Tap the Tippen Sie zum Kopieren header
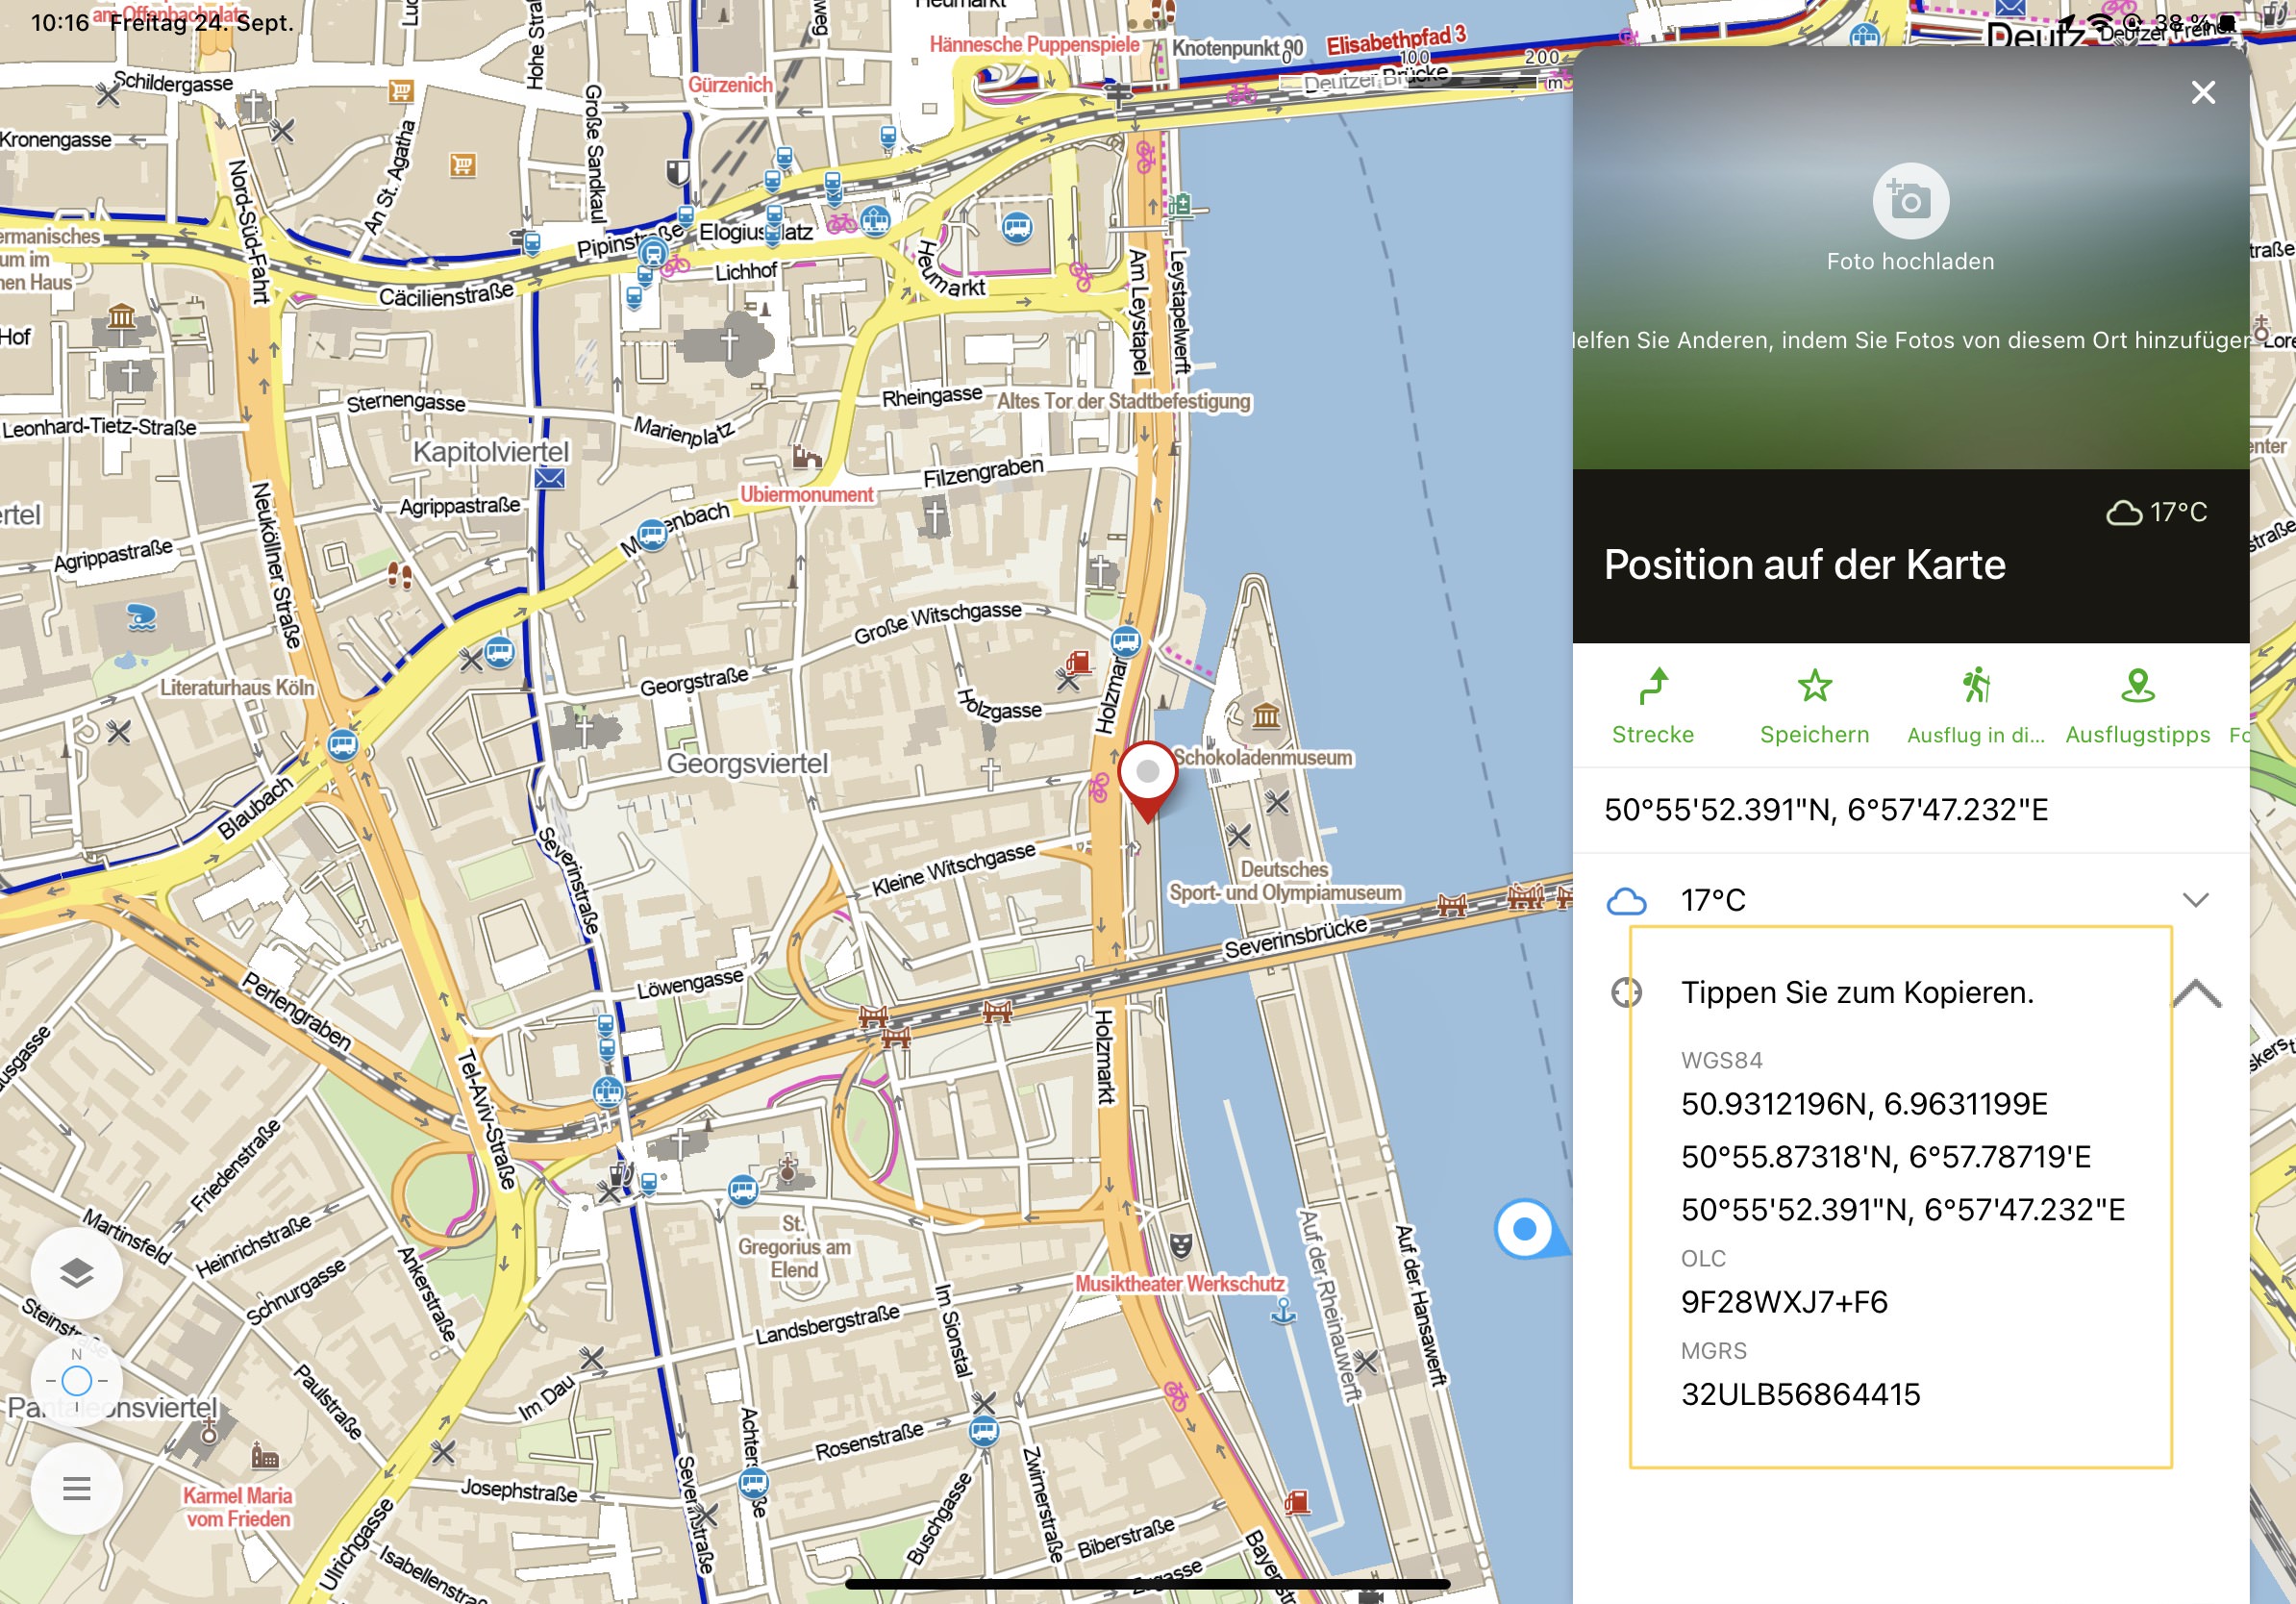2296x1604 pixels. pos(1856,993)
